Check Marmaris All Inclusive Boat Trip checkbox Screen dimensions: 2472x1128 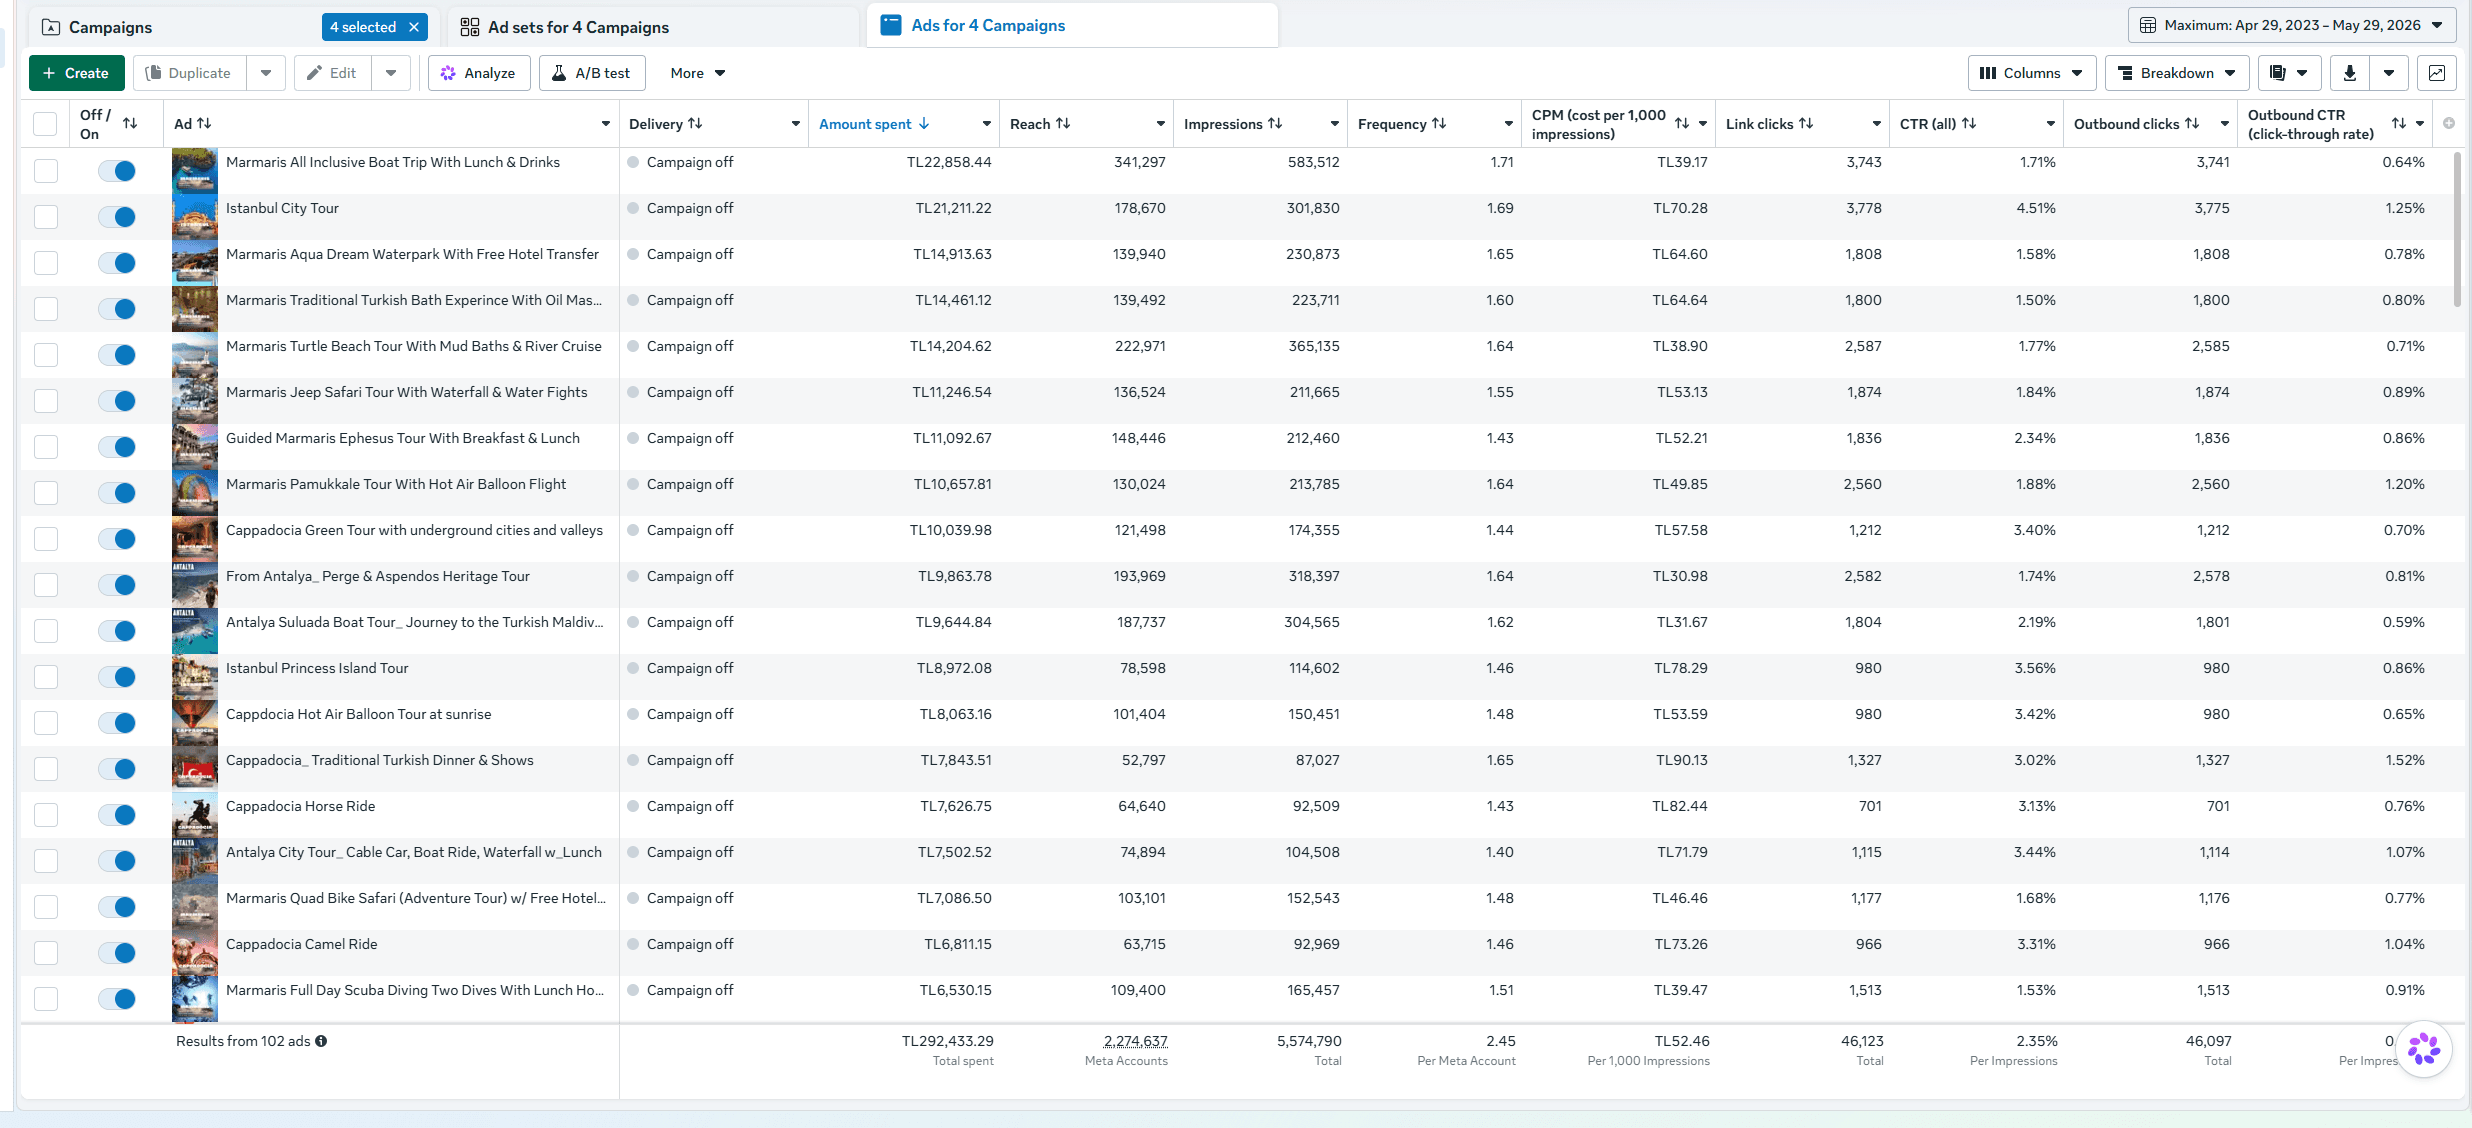(46, 171)
